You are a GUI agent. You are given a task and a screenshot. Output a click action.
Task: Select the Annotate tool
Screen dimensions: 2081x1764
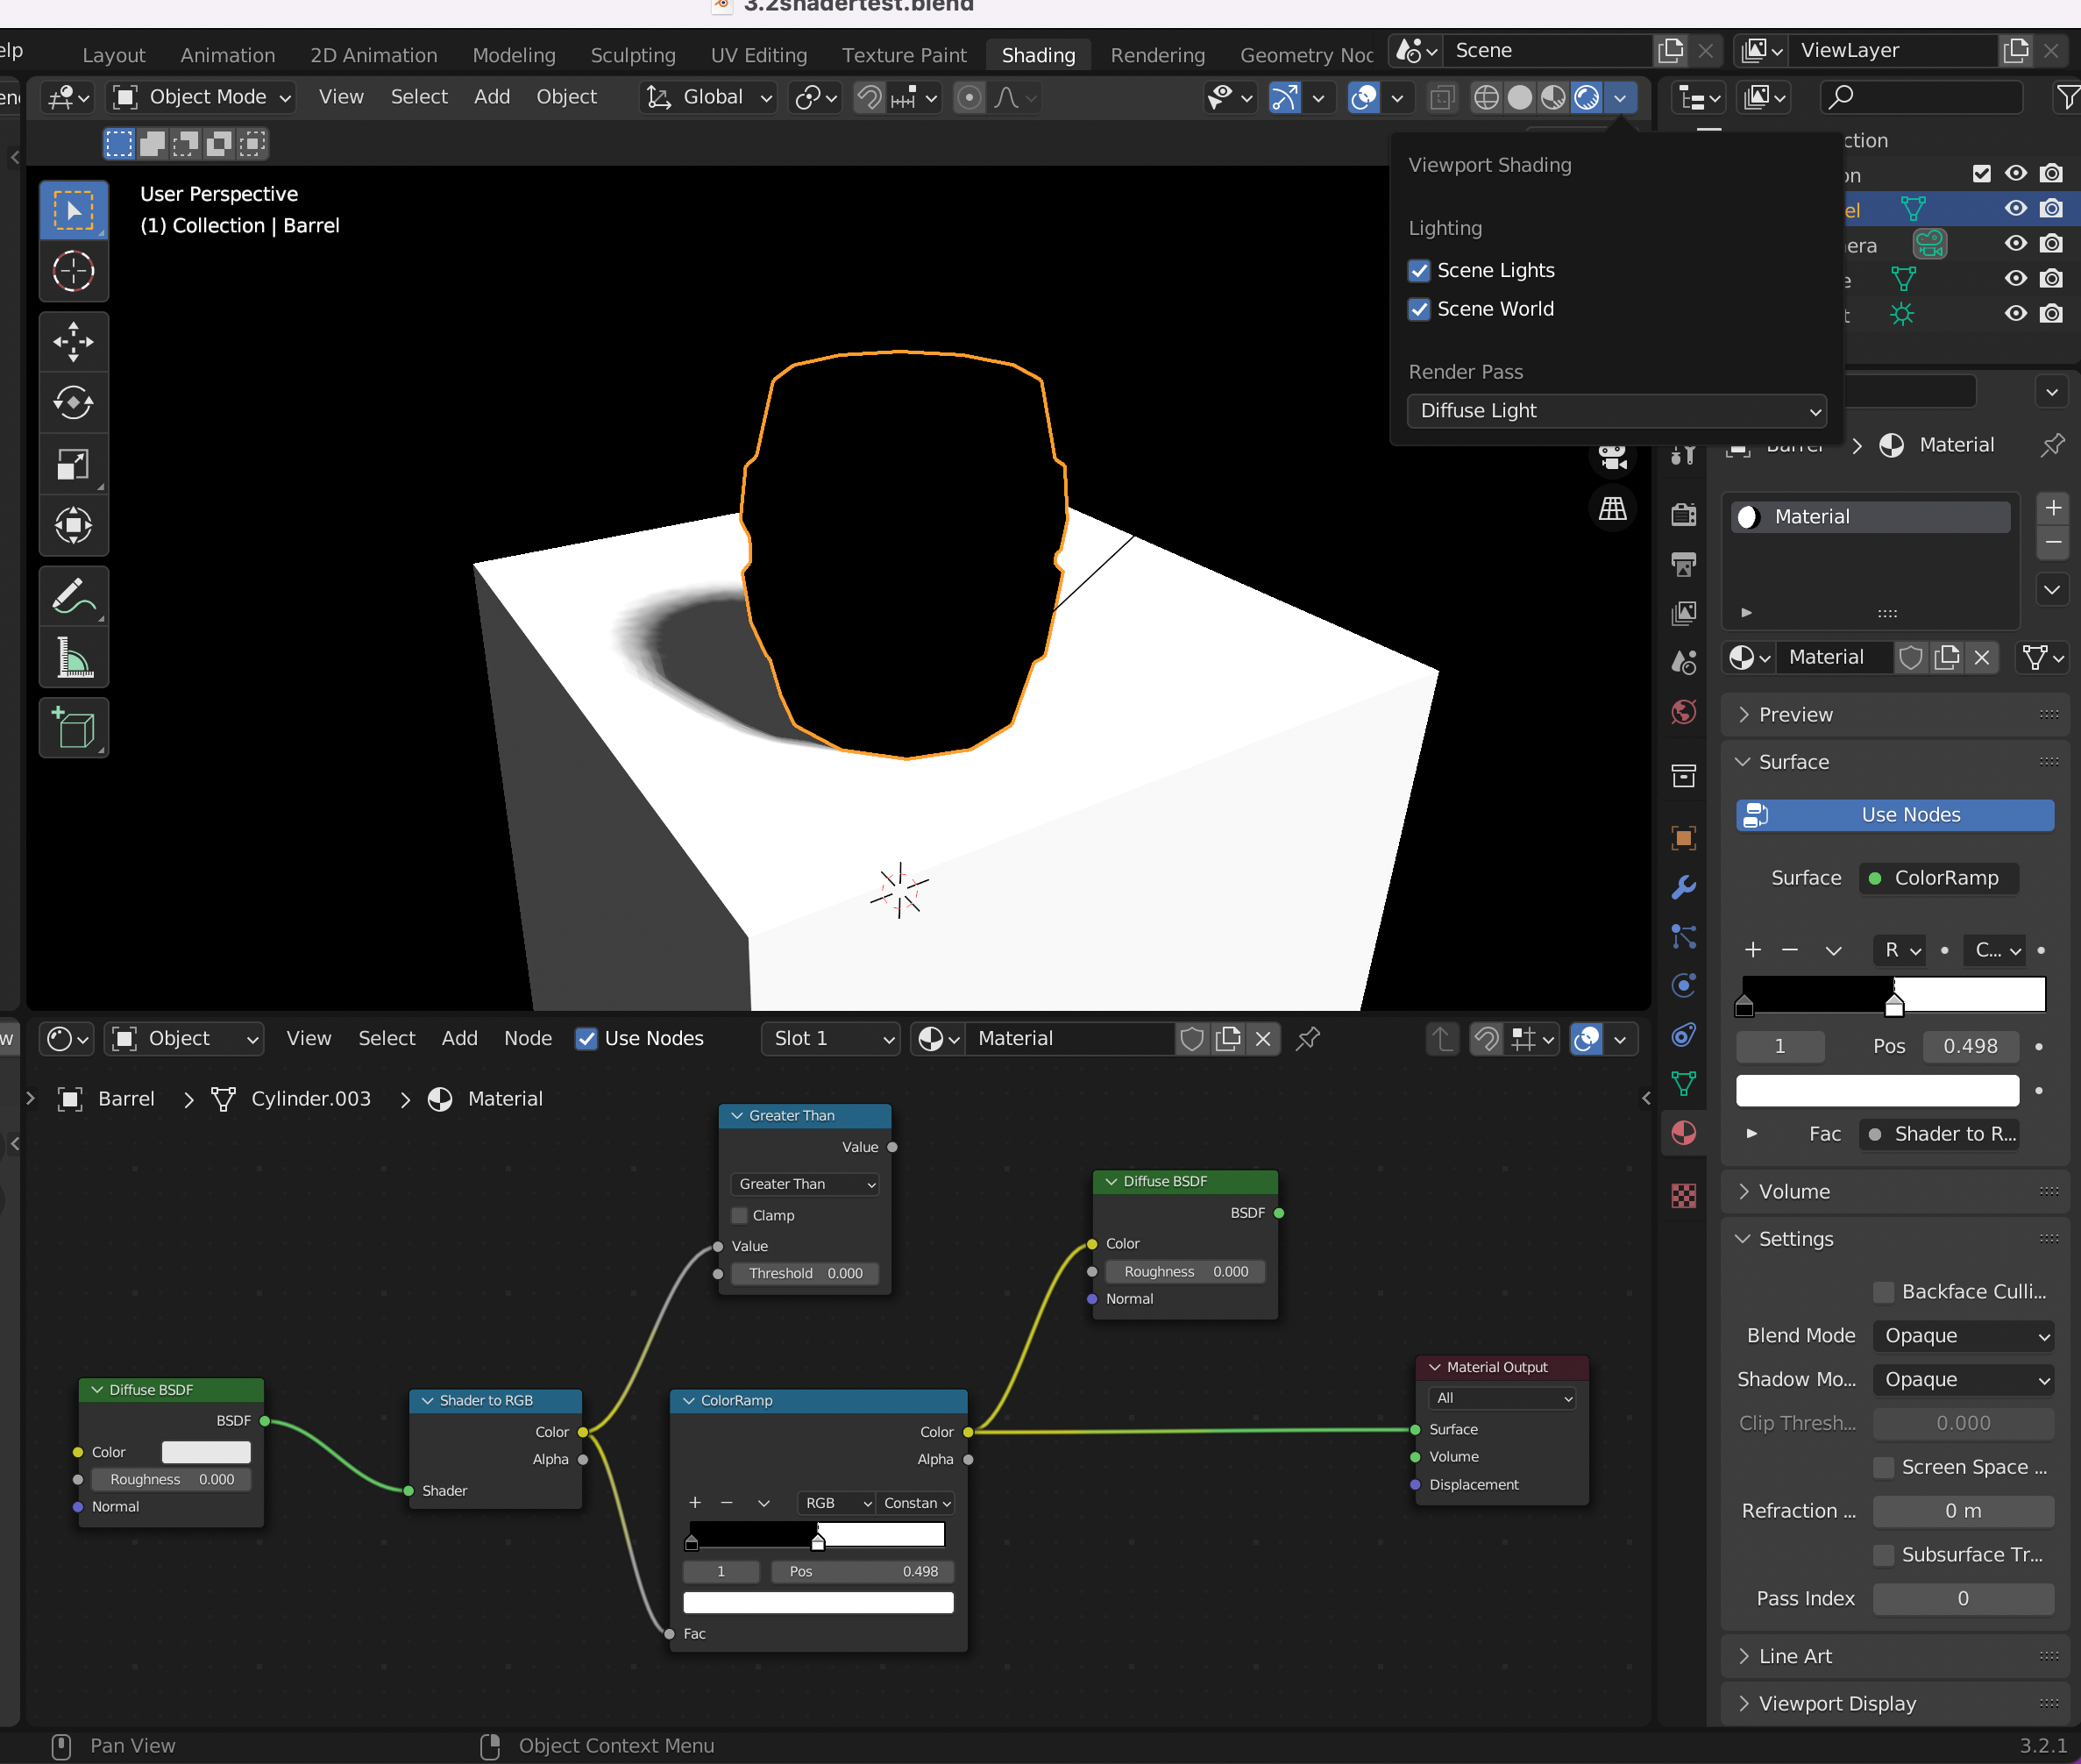click(73, 597)
